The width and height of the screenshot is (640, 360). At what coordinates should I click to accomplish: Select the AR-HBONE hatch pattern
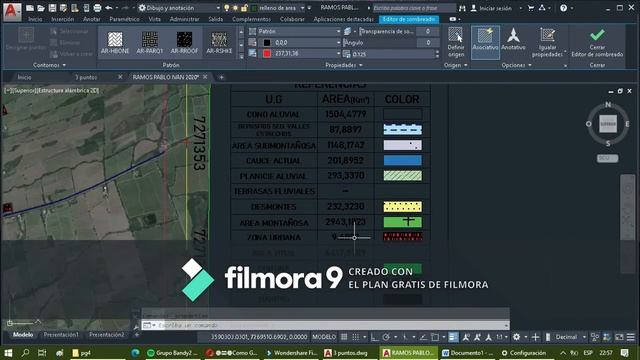115,42
